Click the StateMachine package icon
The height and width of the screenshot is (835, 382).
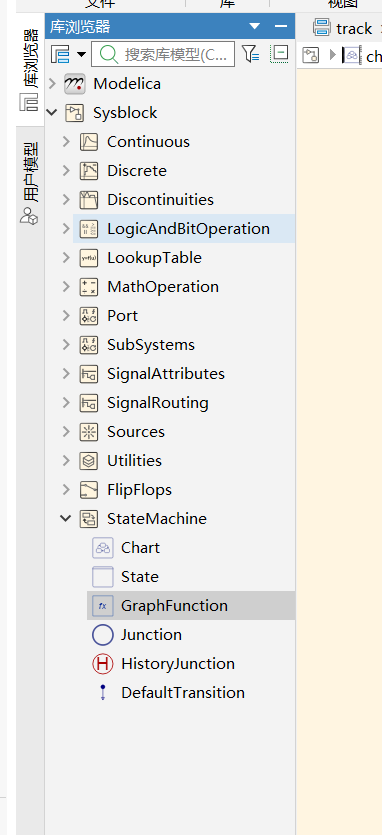tap(89, 519)
